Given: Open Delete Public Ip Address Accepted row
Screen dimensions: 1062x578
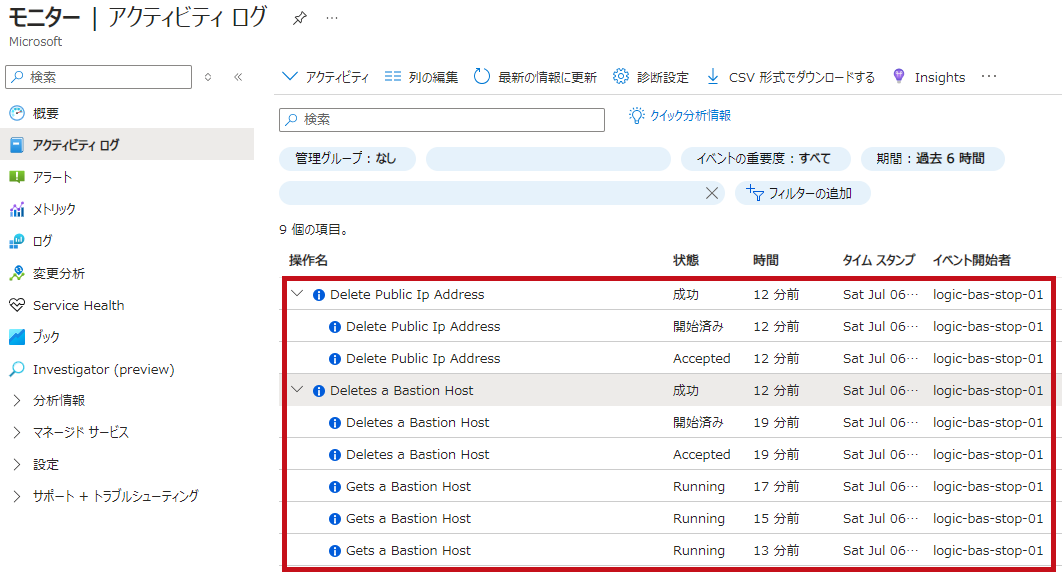Looking at the screenshot, I should click(668, 358).
